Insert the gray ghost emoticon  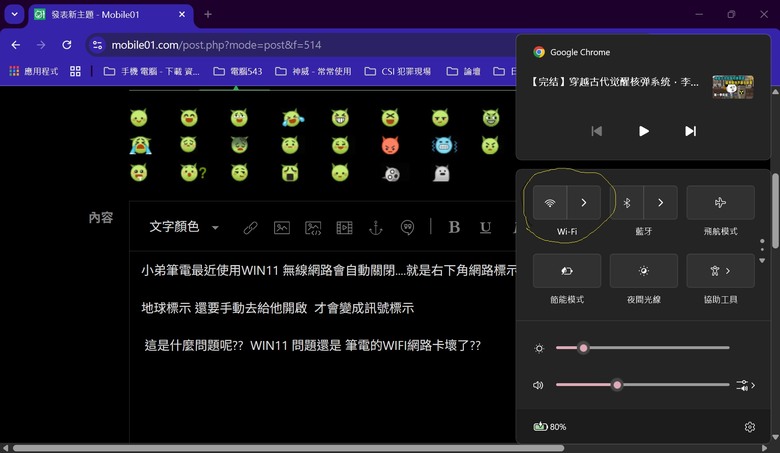[441, 173]
